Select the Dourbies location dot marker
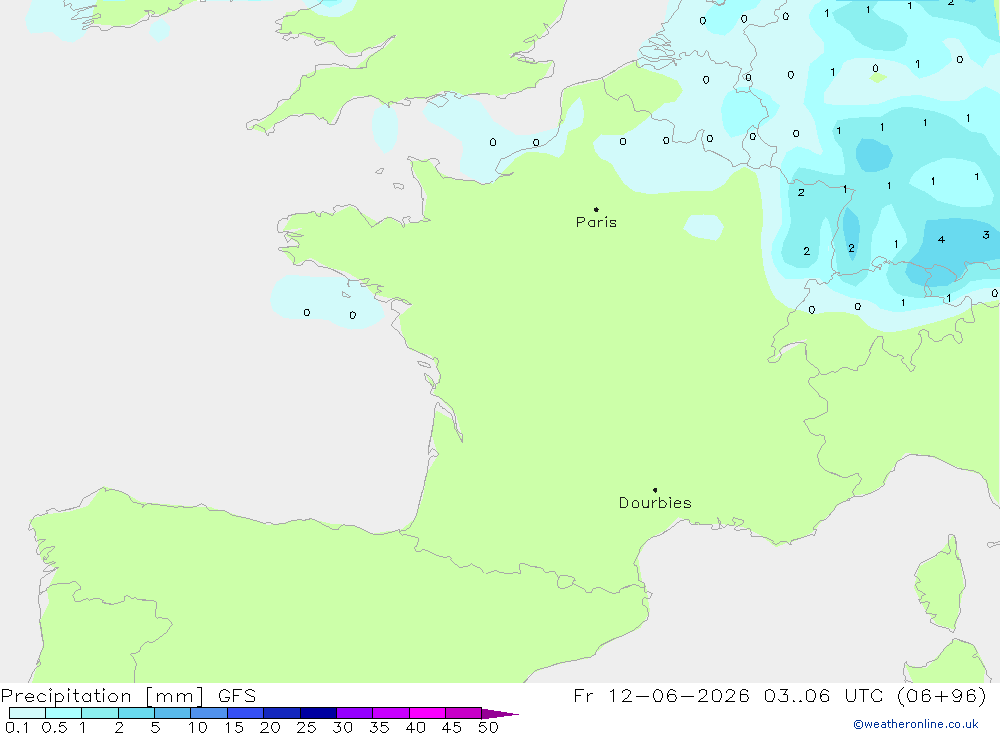This screenshot has height=733, width=1000. pos(655,490)
